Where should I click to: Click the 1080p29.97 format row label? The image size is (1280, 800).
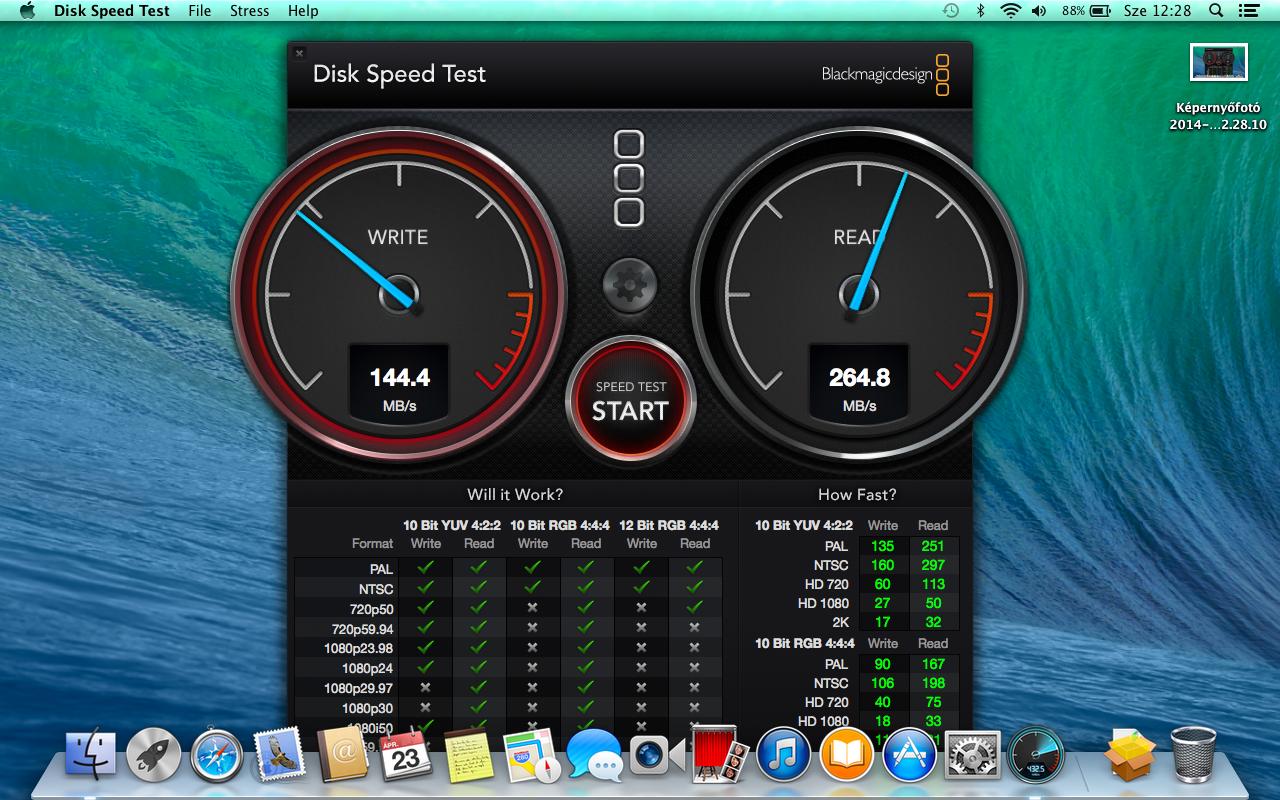coord(359,688)
